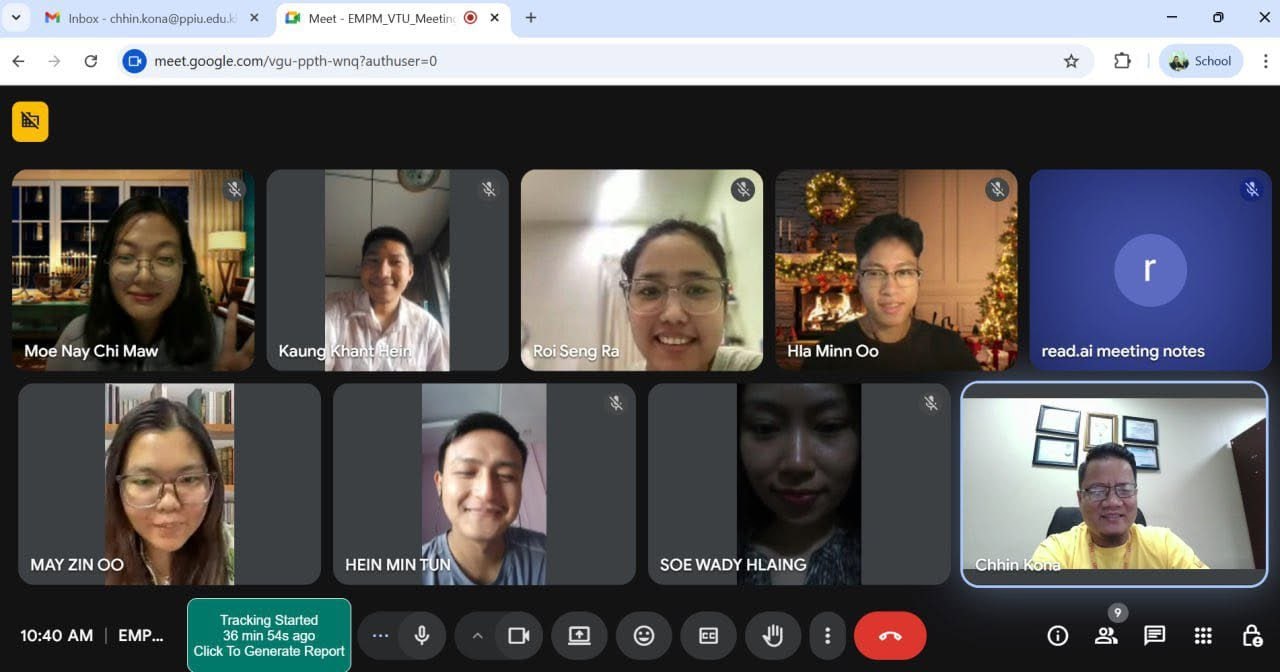Turn on closed captions
Screen dimensions: 1280x672
[x=708, y=636]
